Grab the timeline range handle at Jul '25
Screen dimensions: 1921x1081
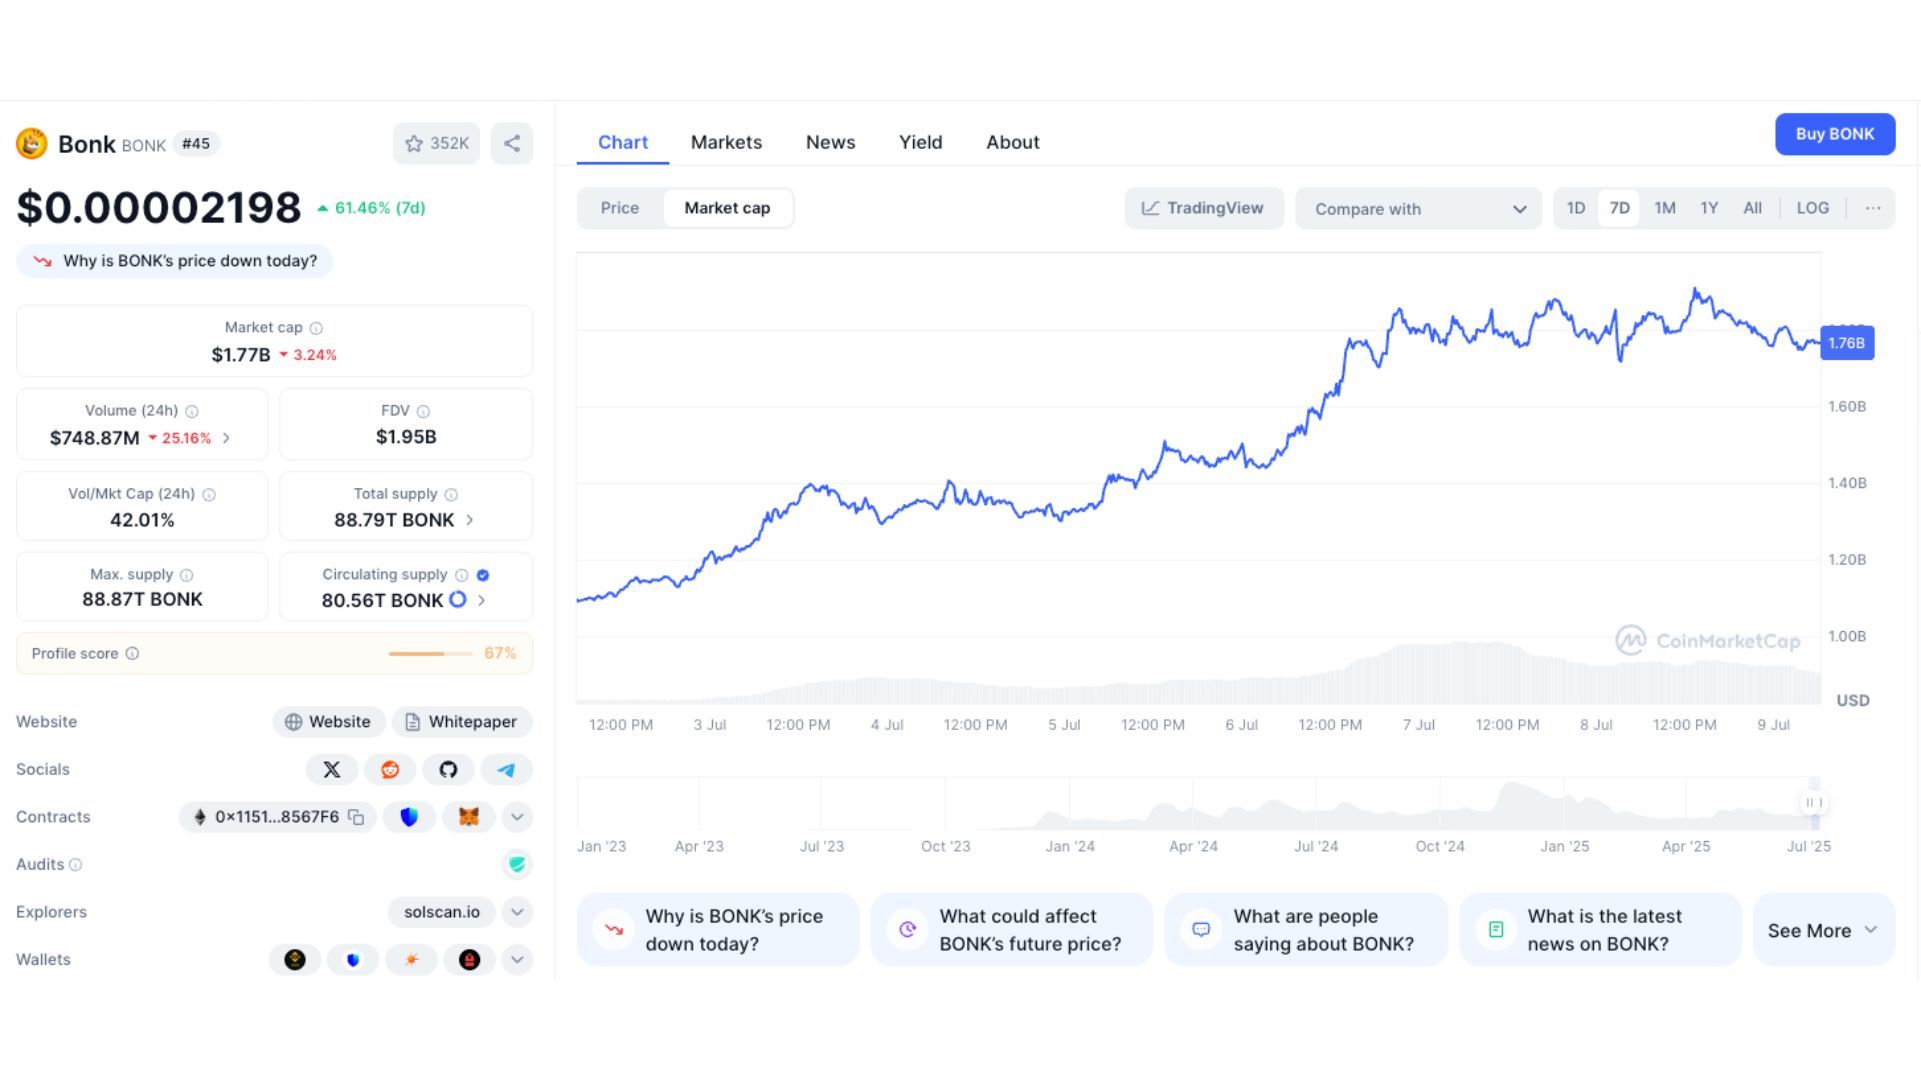tap(1814, 803)
